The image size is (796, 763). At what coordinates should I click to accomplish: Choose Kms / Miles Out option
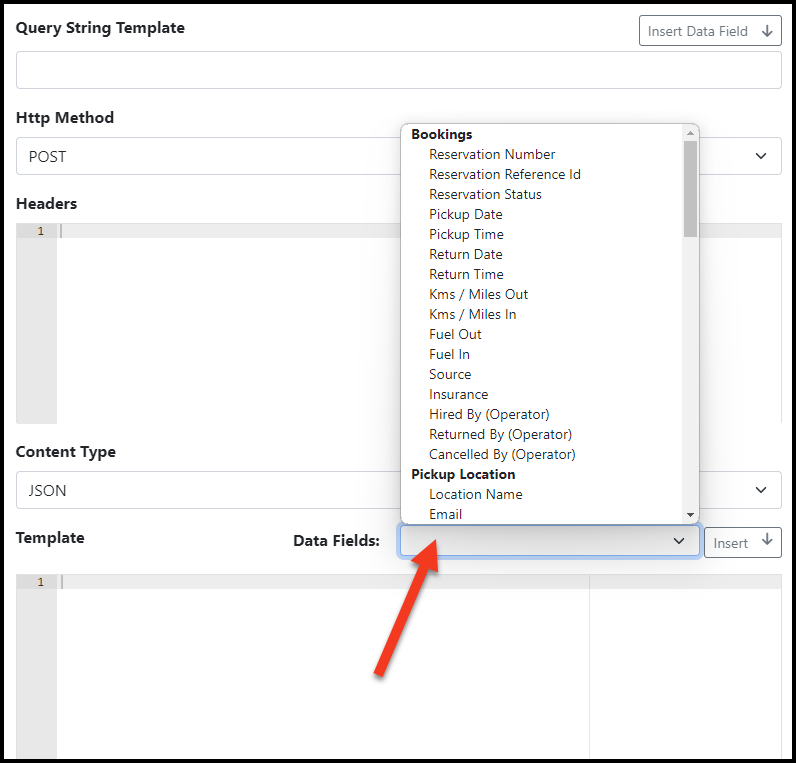click(478, 294)
